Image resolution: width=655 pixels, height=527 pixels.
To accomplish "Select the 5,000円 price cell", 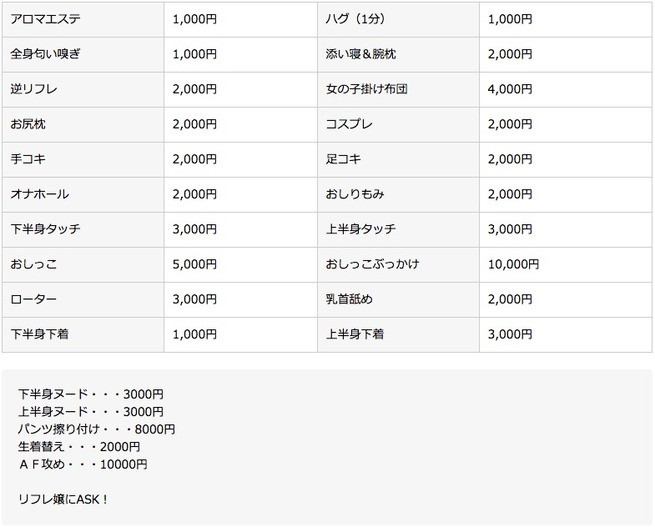I will pos(194,264).
